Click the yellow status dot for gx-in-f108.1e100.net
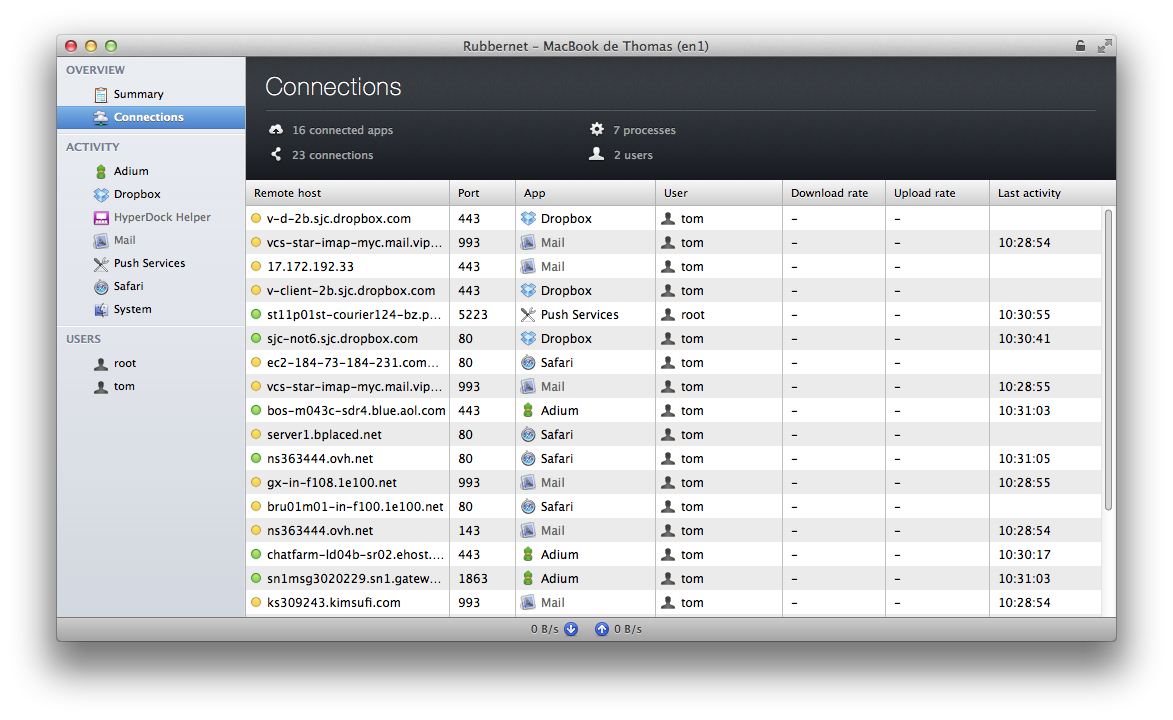1173x720 pixels. [x=256, y=482]
